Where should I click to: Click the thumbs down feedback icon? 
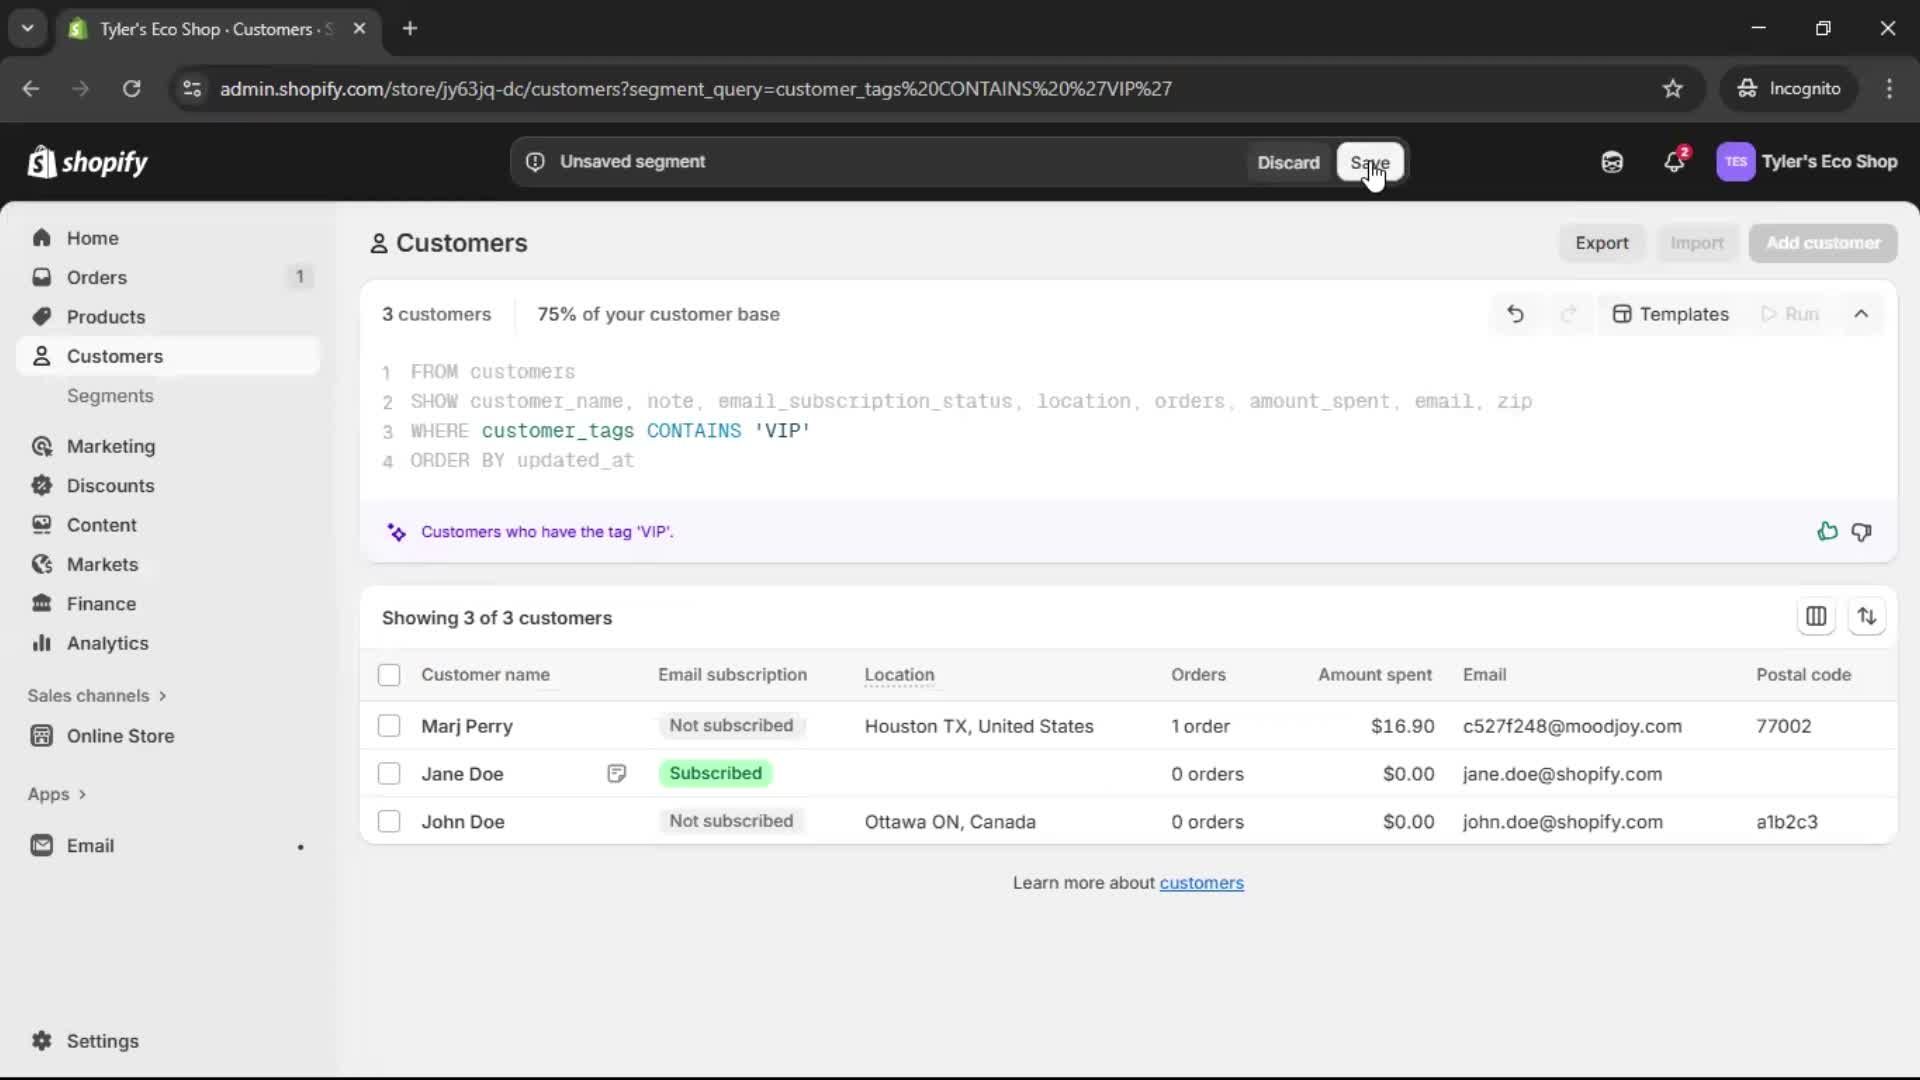click(1861, 532)
